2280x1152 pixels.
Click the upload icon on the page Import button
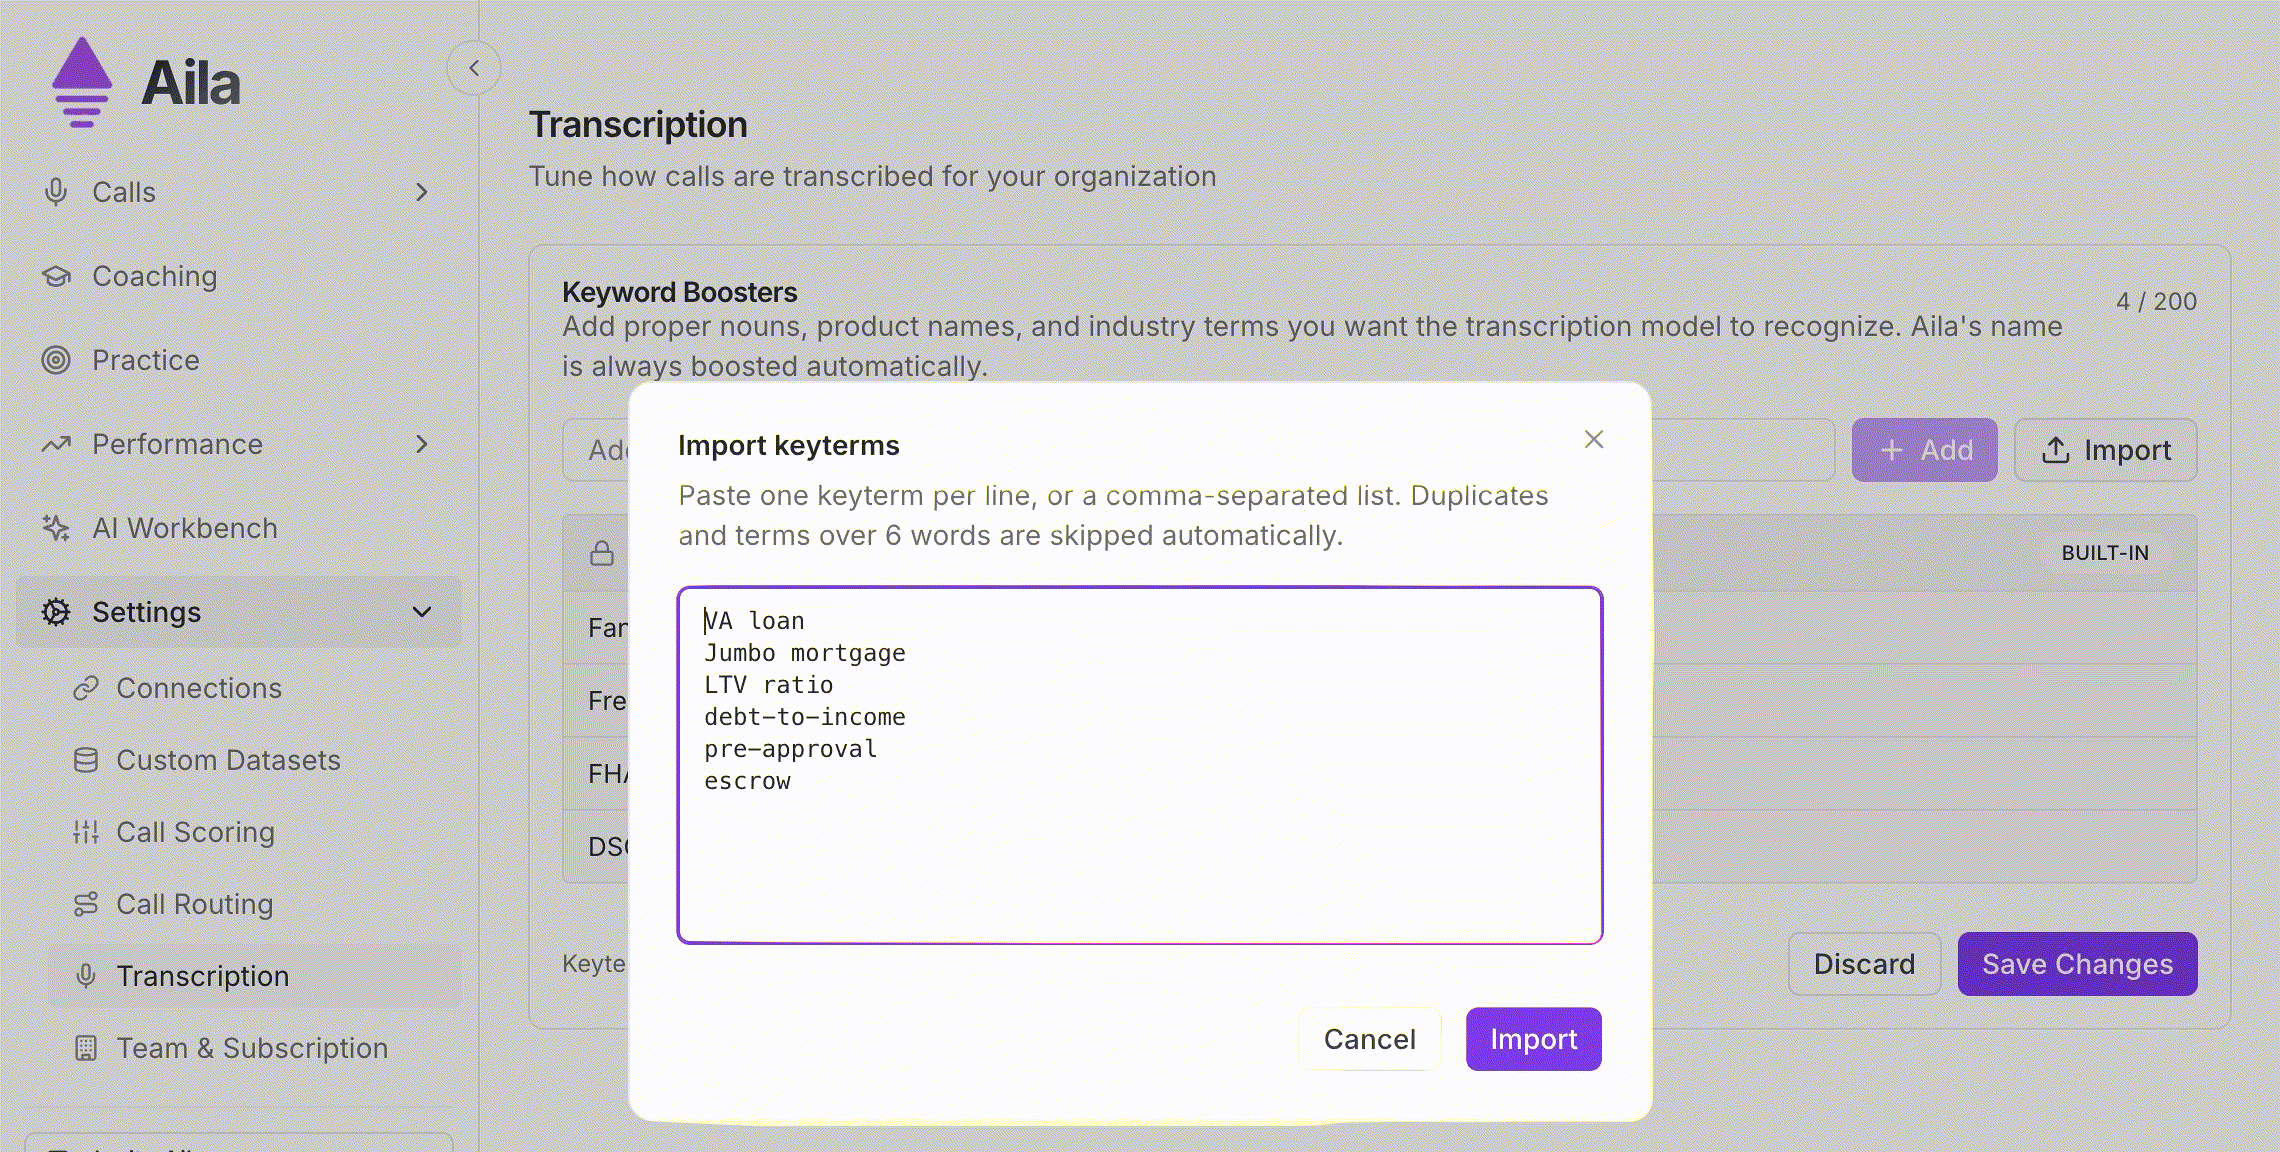tap(2056, 450)
